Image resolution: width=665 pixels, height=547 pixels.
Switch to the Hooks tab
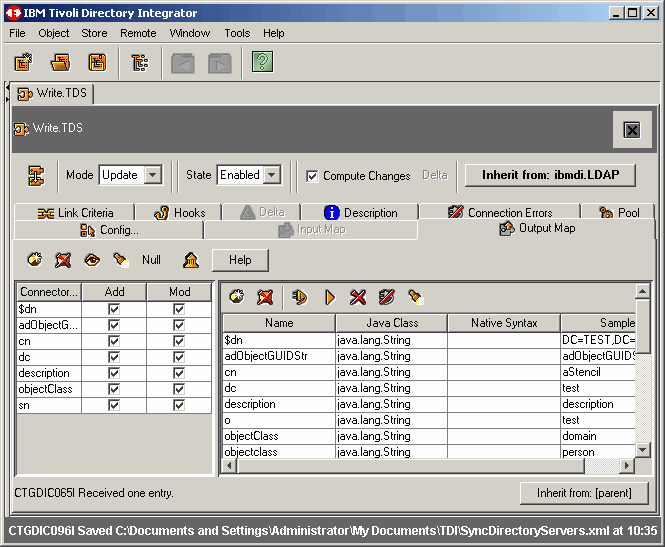pyautogui.click(x=180, y=212)
